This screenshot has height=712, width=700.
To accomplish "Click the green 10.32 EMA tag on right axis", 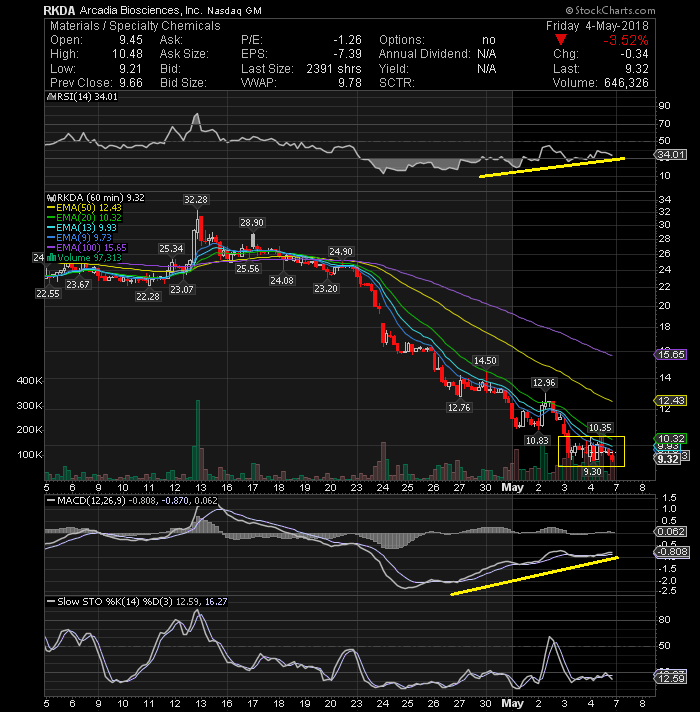I will click(x=670, y=439).
